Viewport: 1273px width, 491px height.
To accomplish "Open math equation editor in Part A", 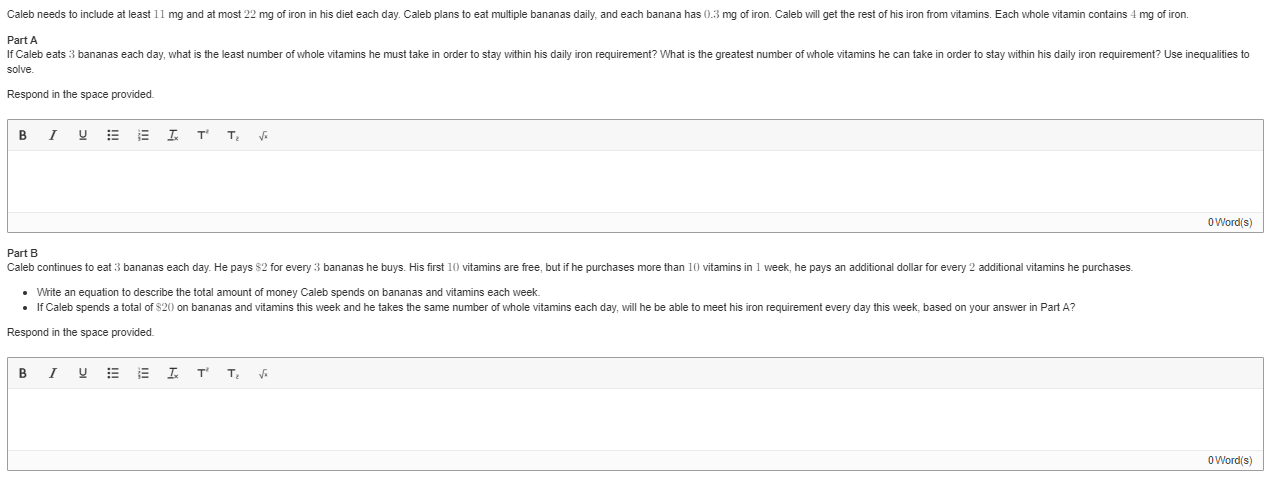I will [x=263, y=135].
